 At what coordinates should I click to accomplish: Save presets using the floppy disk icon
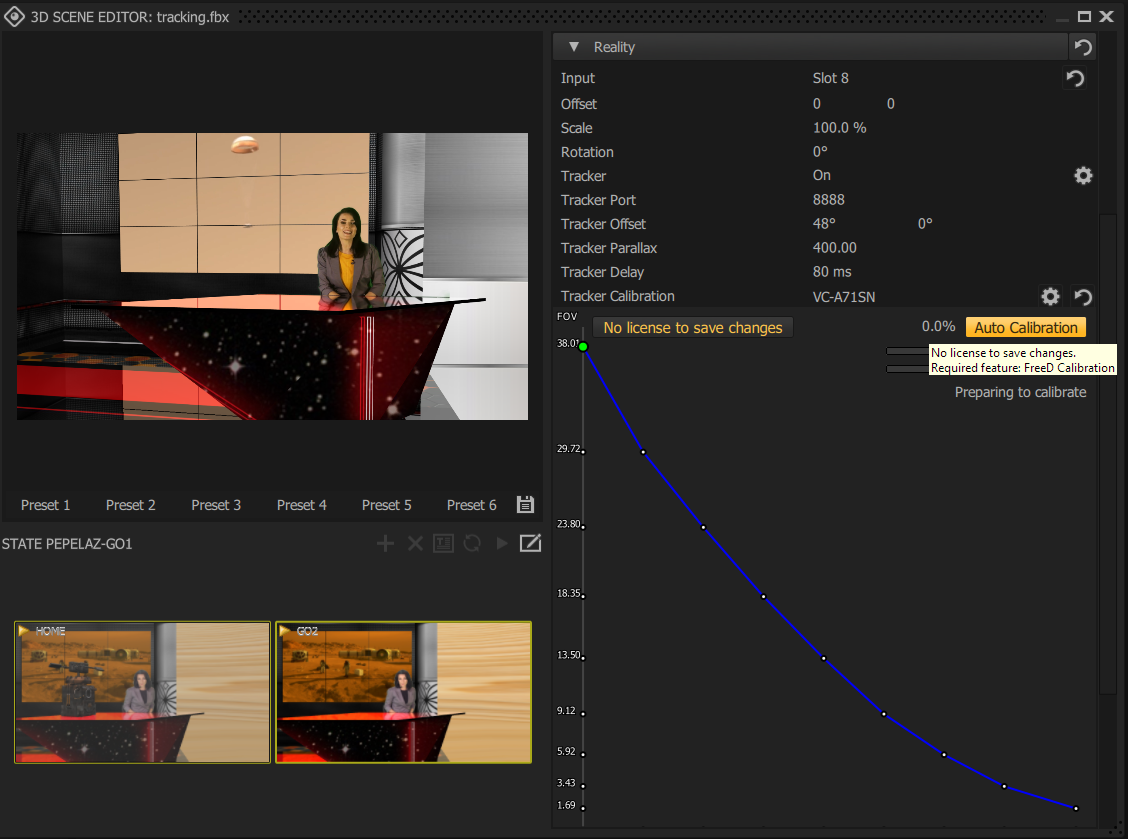[525, 505]
